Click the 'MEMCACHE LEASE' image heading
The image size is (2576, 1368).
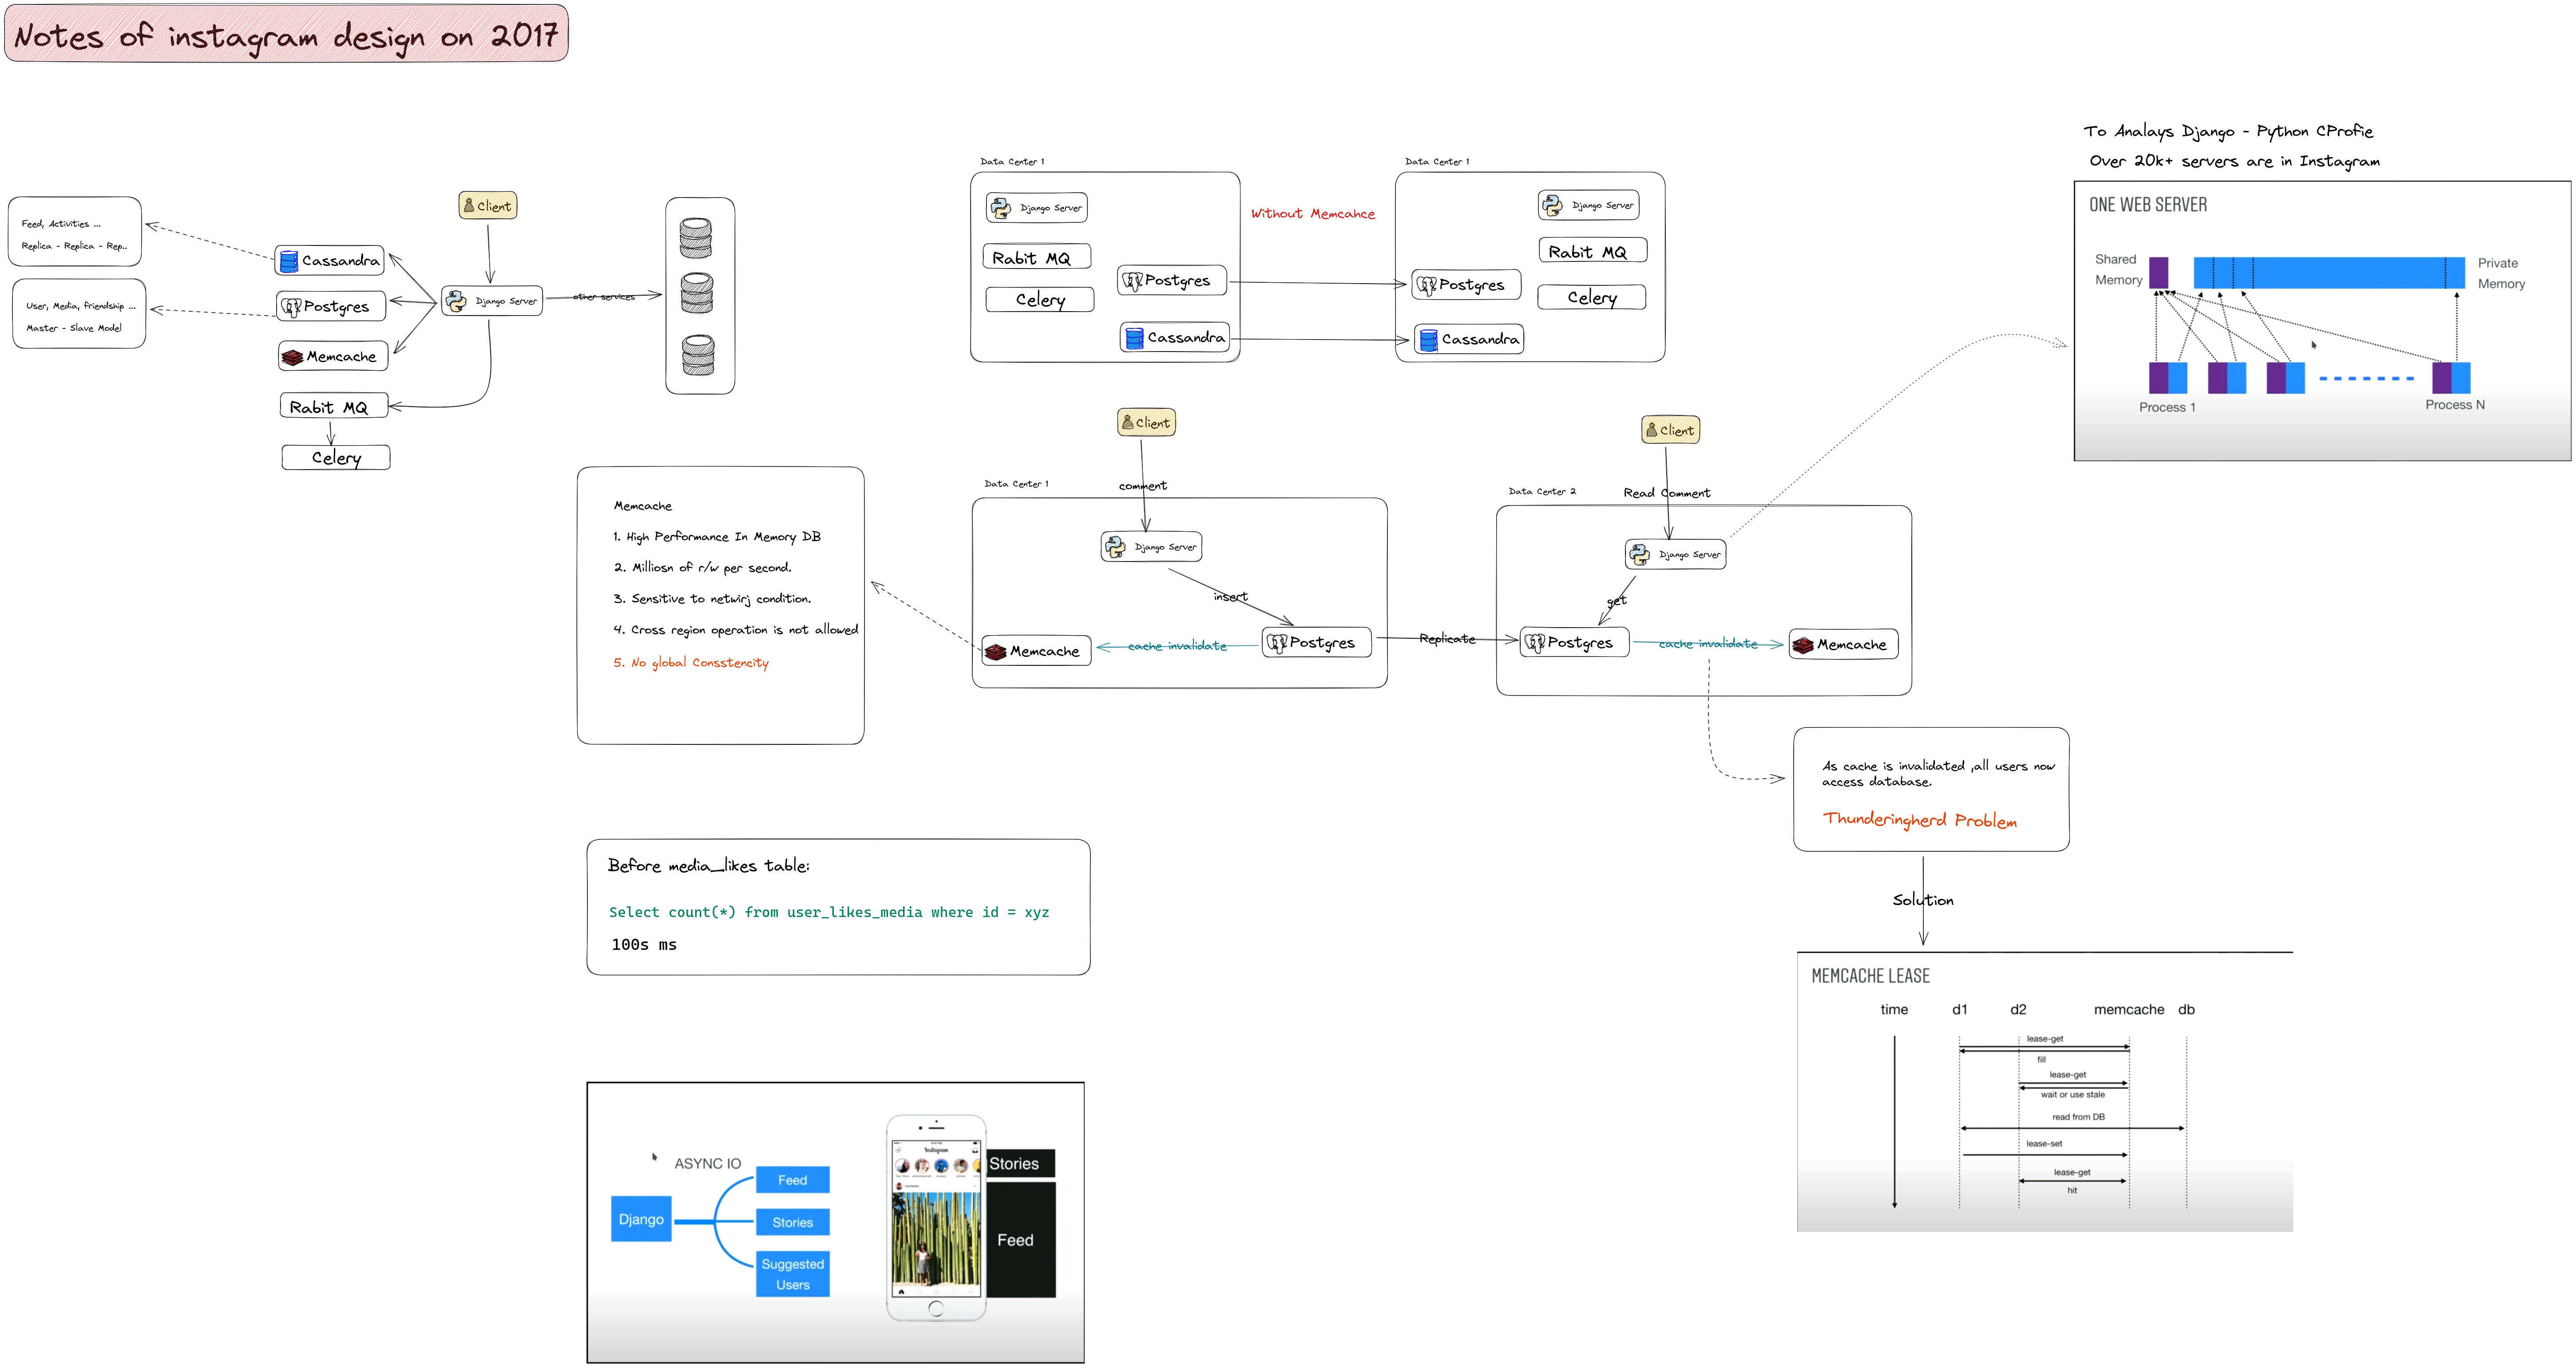point(1871,976)
